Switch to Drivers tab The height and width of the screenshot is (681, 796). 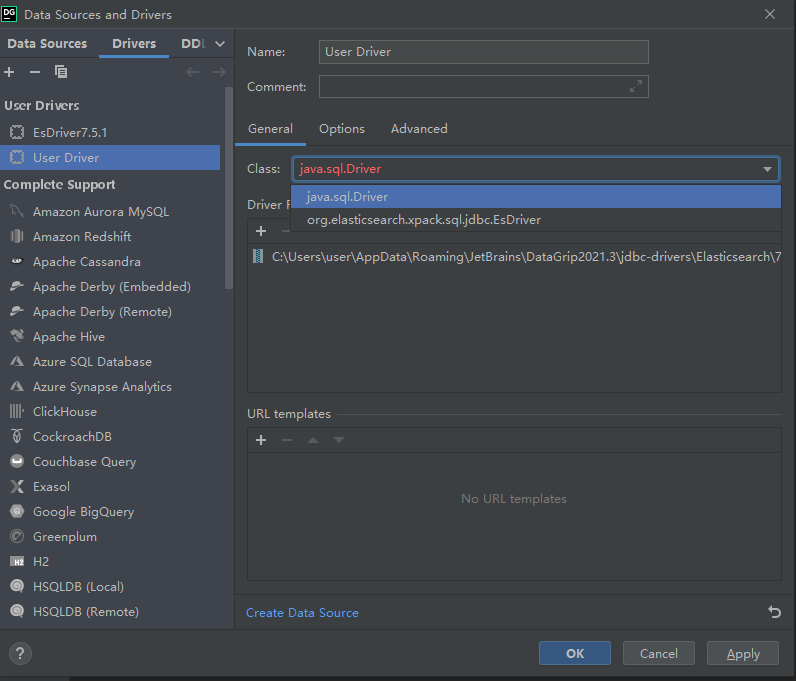(x=134, y=44)
